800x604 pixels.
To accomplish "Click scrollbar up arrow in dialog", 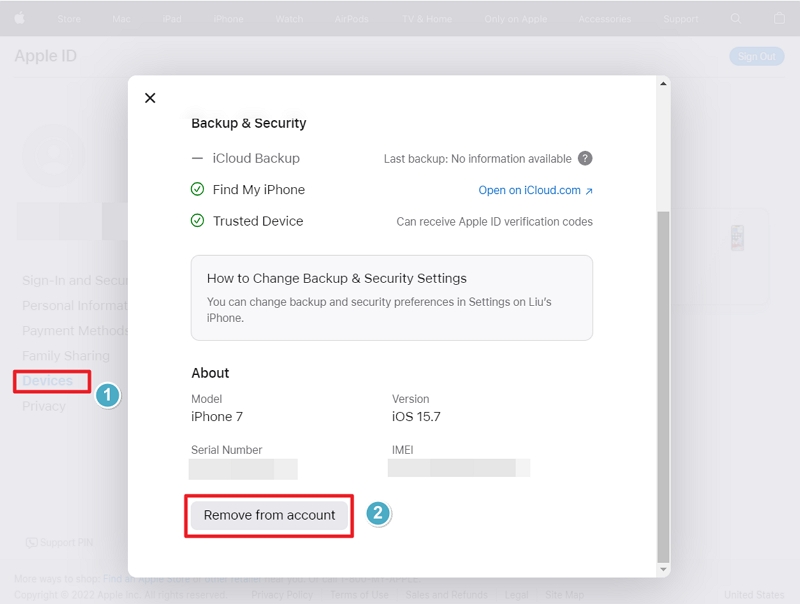I will [x=663, y=84].
